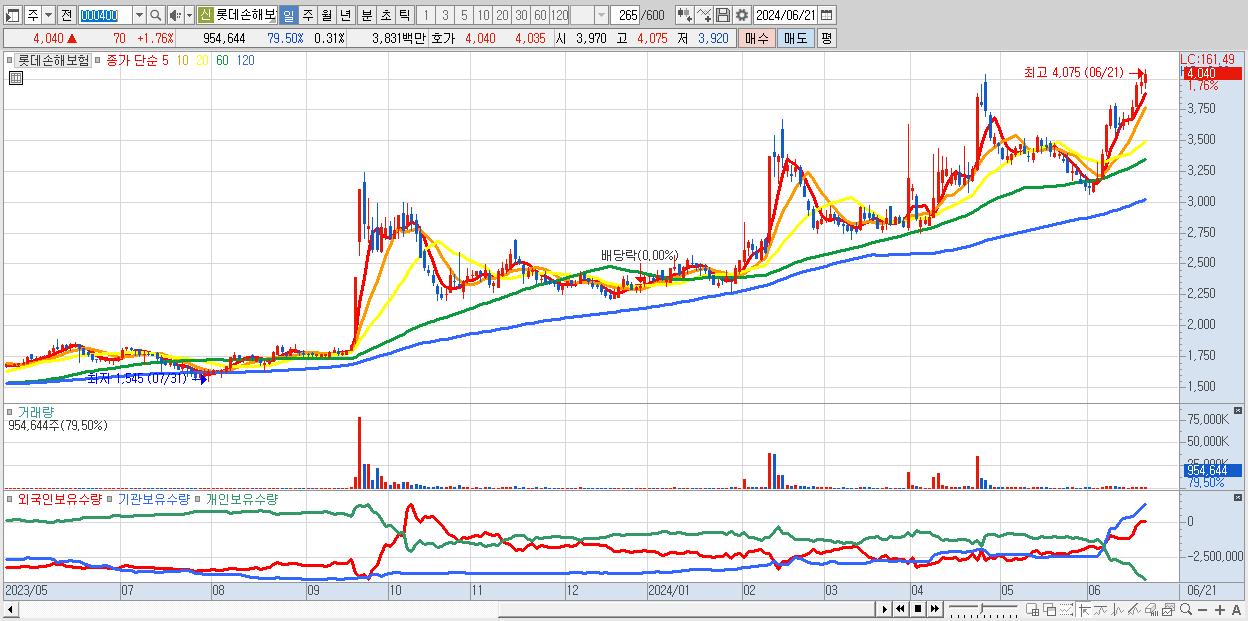Image resolution: width=1248 pixels, height=621 pixels.
Task: Click the zoom magnifier icon at bottom
Action: [x=1186, y=609]
